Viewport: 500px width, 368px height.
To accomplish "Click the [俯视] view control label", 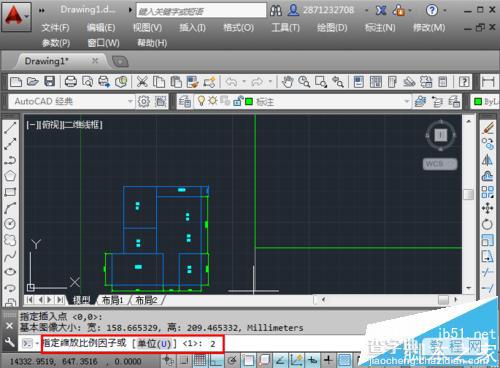I will (50, 125).
